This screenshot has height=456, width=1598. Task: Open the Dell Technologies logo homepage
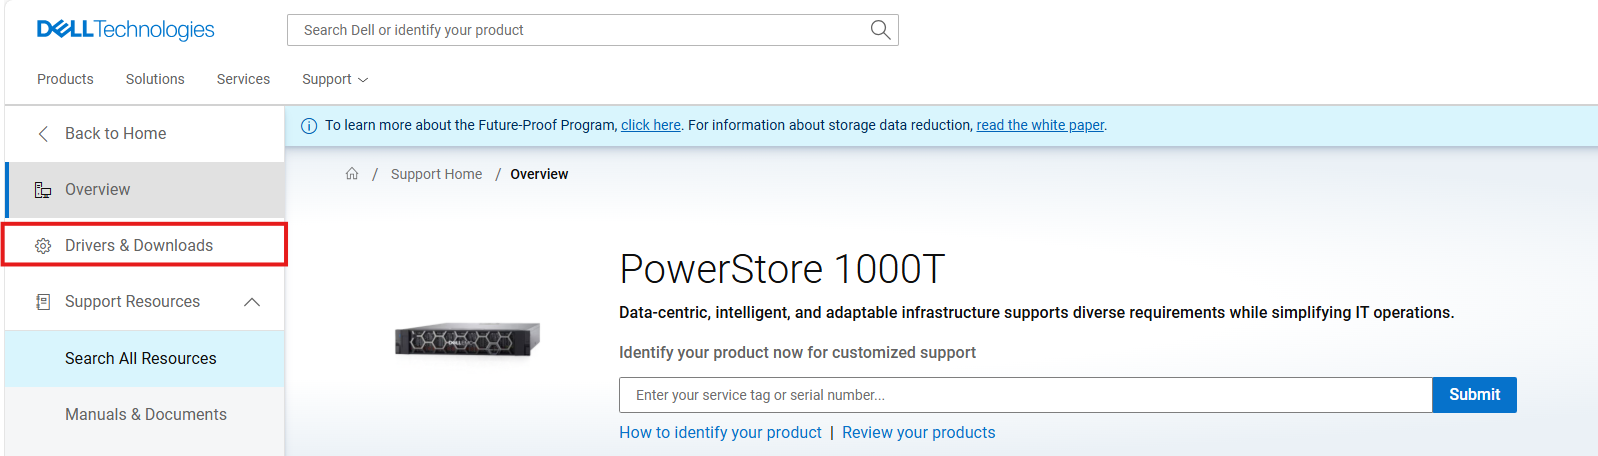click(125, 30)
